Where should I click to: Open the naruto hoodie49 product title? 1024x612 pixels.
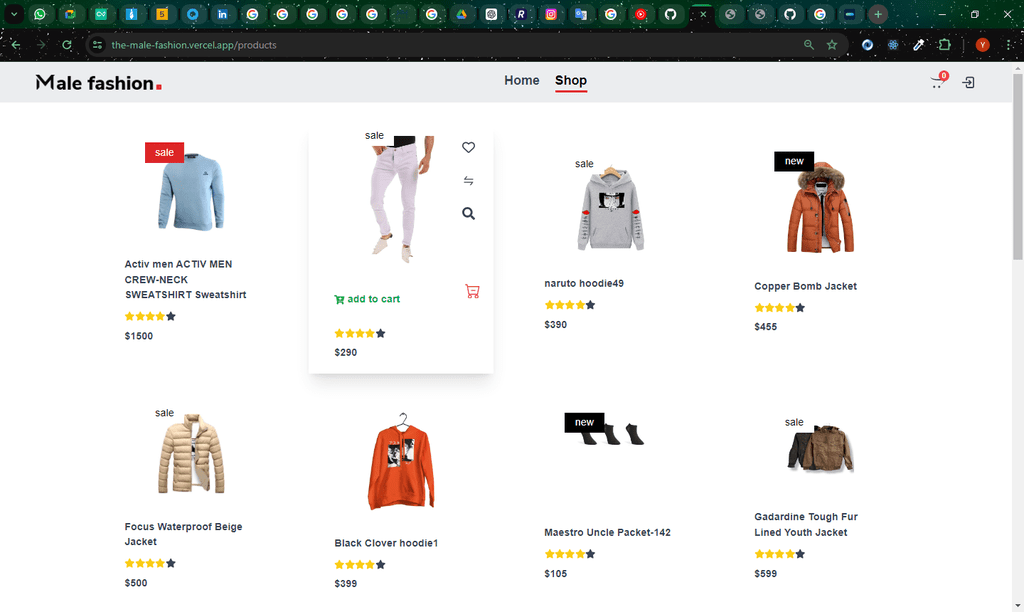[584, 283]
